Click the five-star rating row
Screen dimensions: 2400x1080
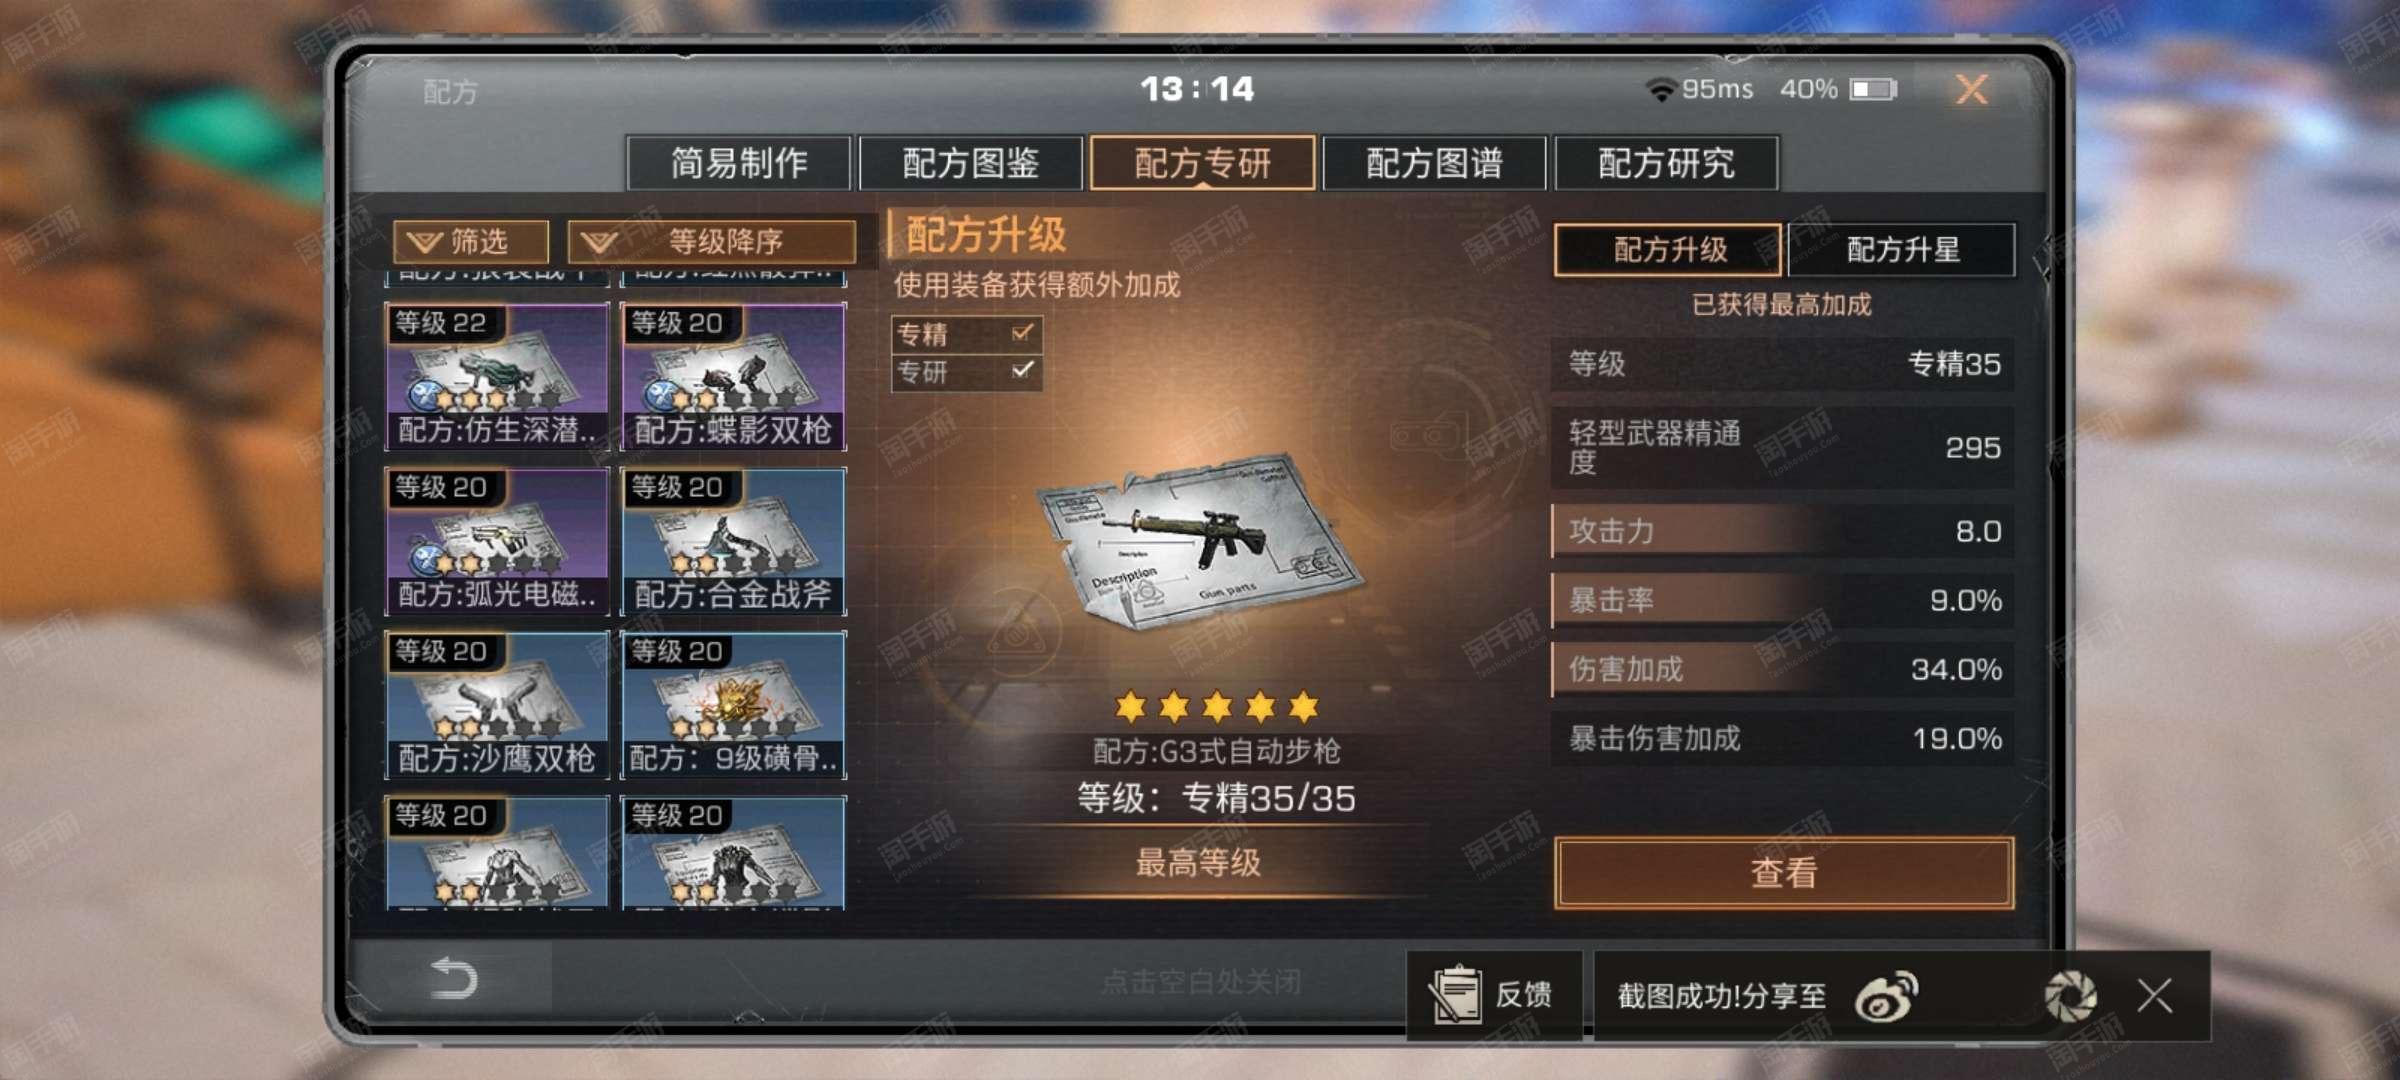click(1216, 707)
